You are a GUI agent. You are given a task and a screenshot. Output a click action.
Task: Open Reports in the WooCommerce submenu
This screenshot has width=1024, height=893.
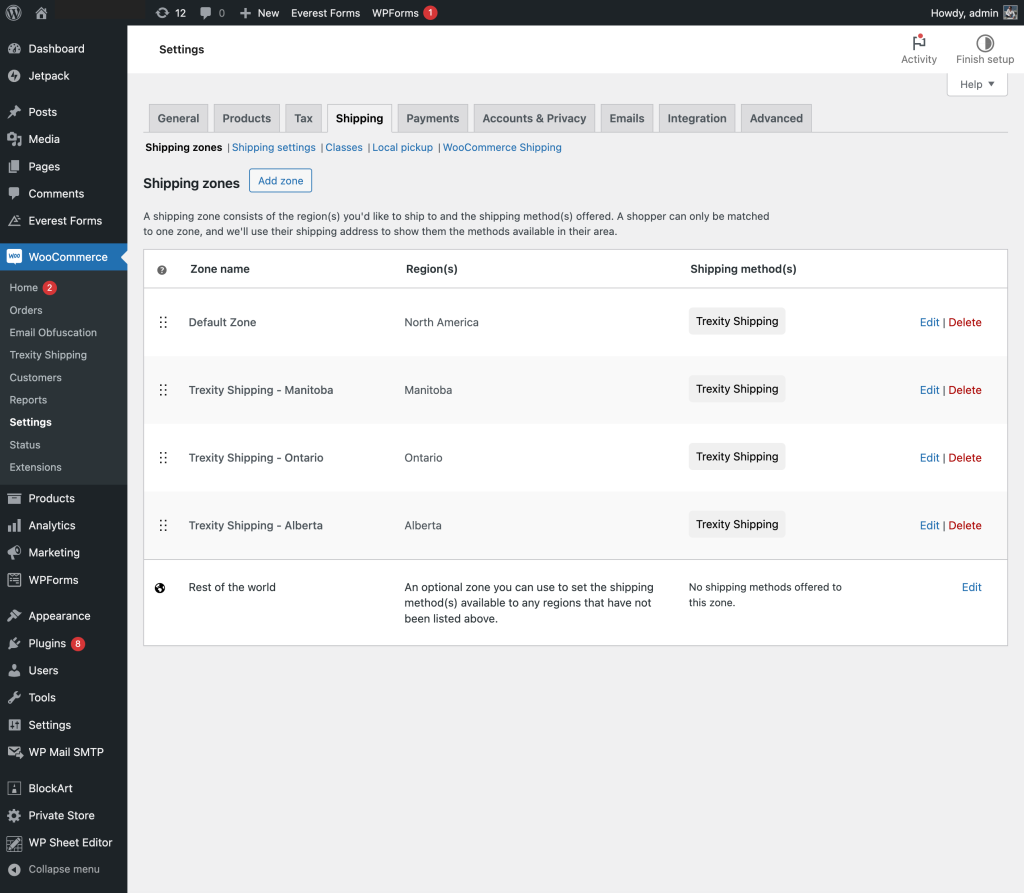(28, 400)
